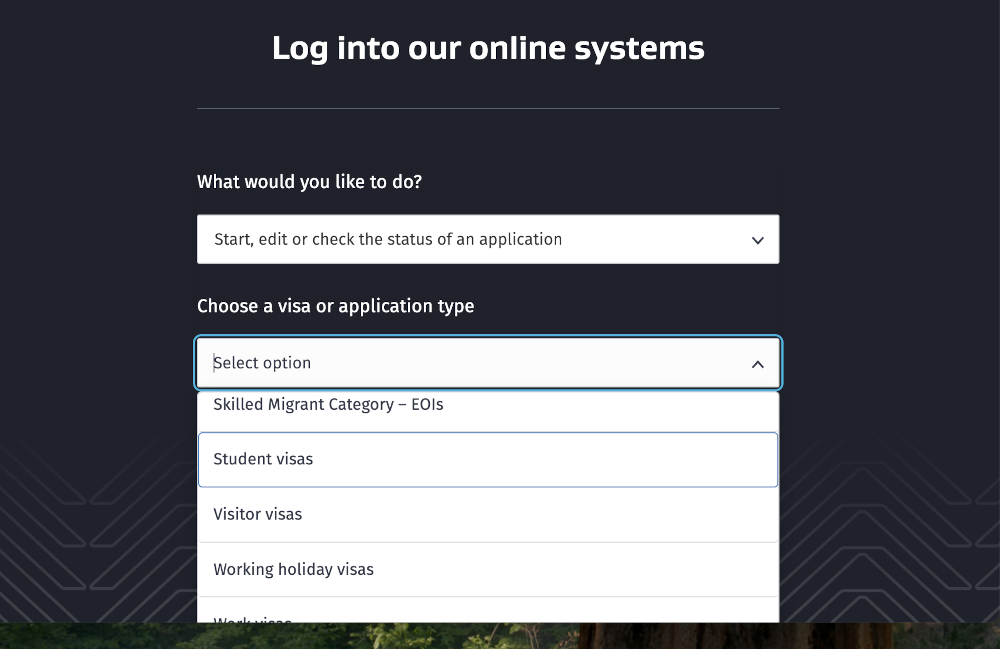The height and width of the screenshot is (649, 1000).
Task: Click the "What would you like to do?" label
Action: (309, 182)
